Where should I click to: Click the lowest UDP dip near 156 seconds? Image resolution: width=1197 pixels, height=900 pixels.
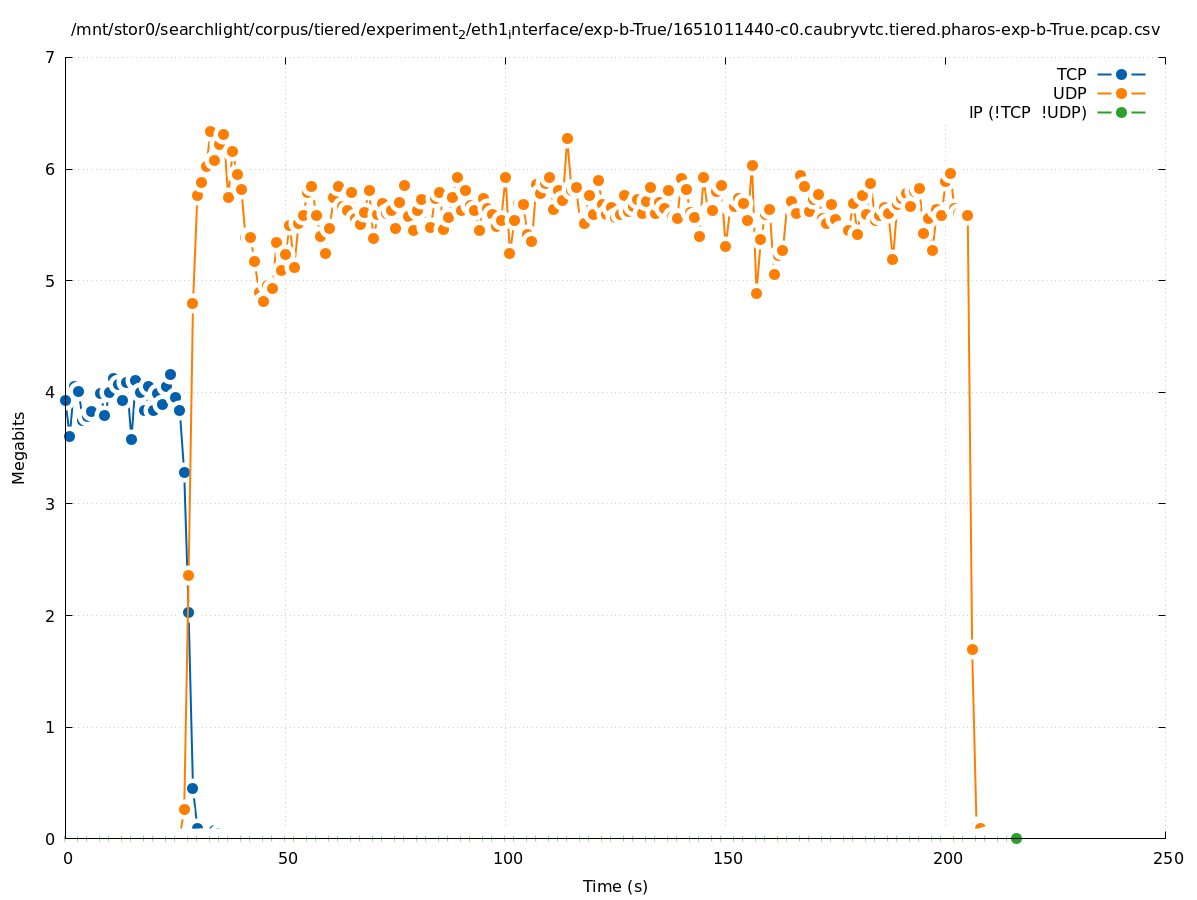click(756, 293)
